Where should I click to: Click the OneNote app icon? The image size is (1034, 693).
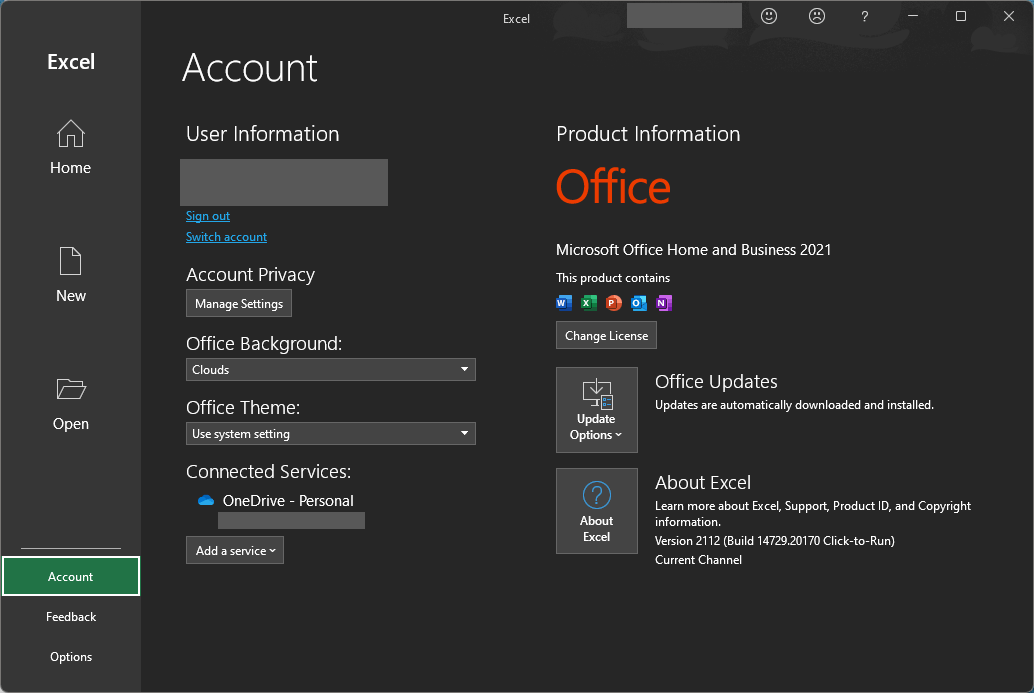click(664, 303)
